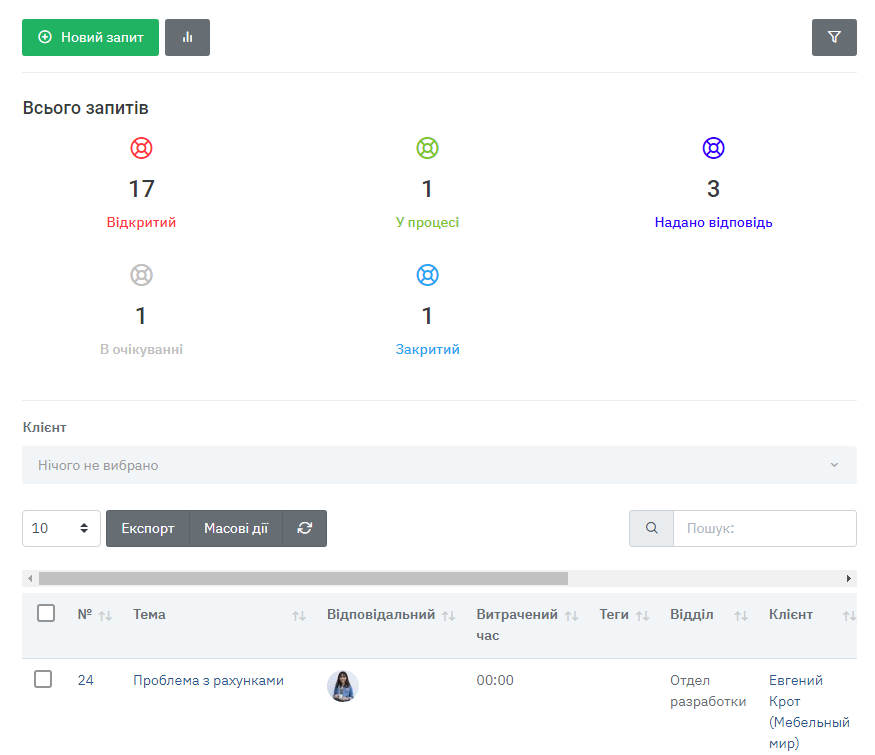This screenshot has height=755, width=875.
Task: Open the Клієнт dropdown selector
Action: tap(439, 465)
